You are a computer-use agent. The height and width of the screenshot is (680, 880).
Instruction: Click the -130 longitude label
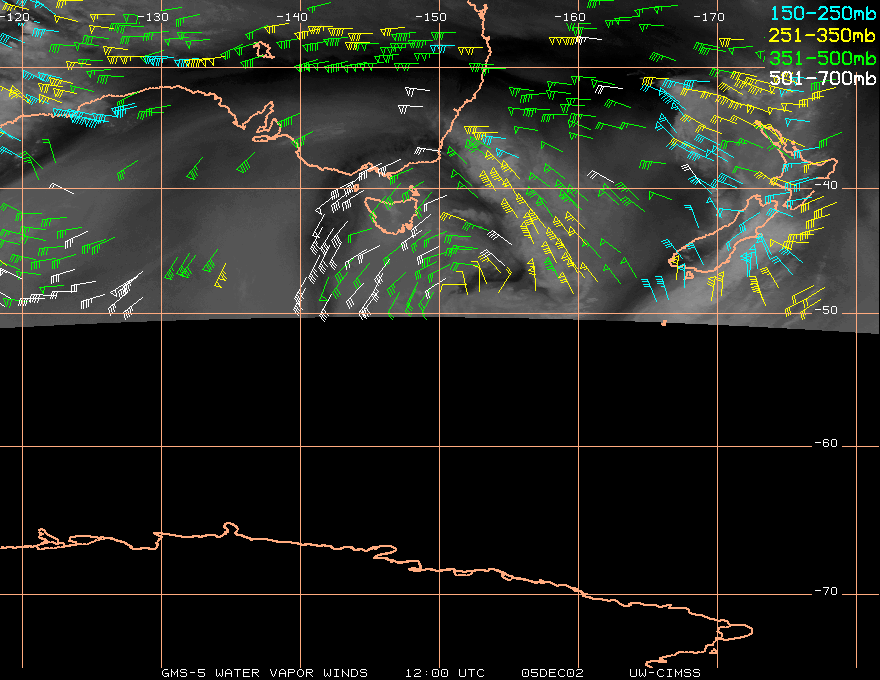pyautogui.click(x=153, y=17)
